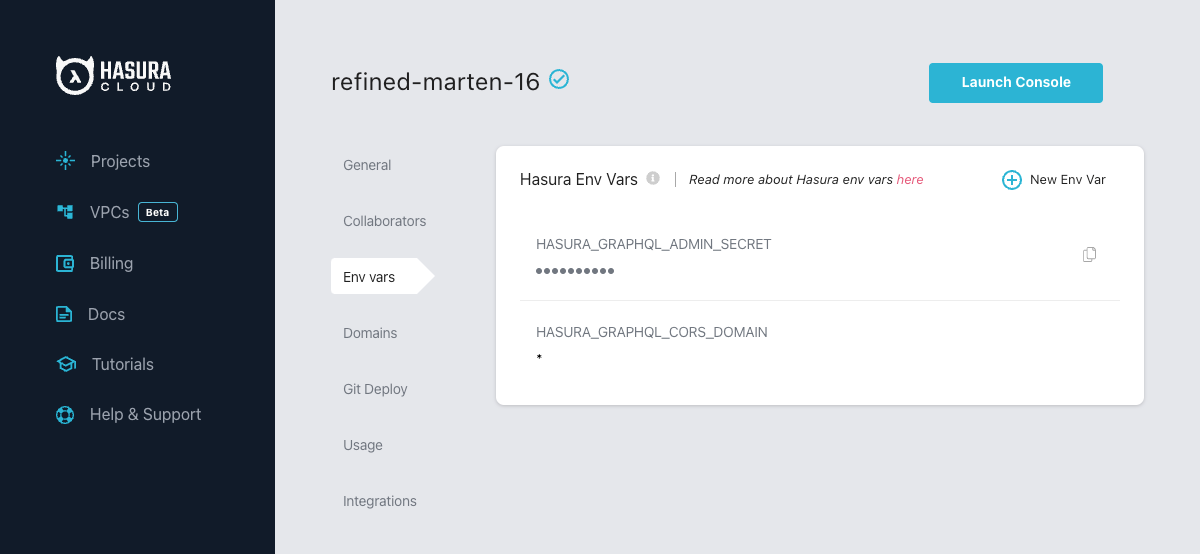Select the HASURA_GRAPHQL_ADMIN_SECRET variable name
This screenshot has height=554, width=1200.
(x=654, y=244)
